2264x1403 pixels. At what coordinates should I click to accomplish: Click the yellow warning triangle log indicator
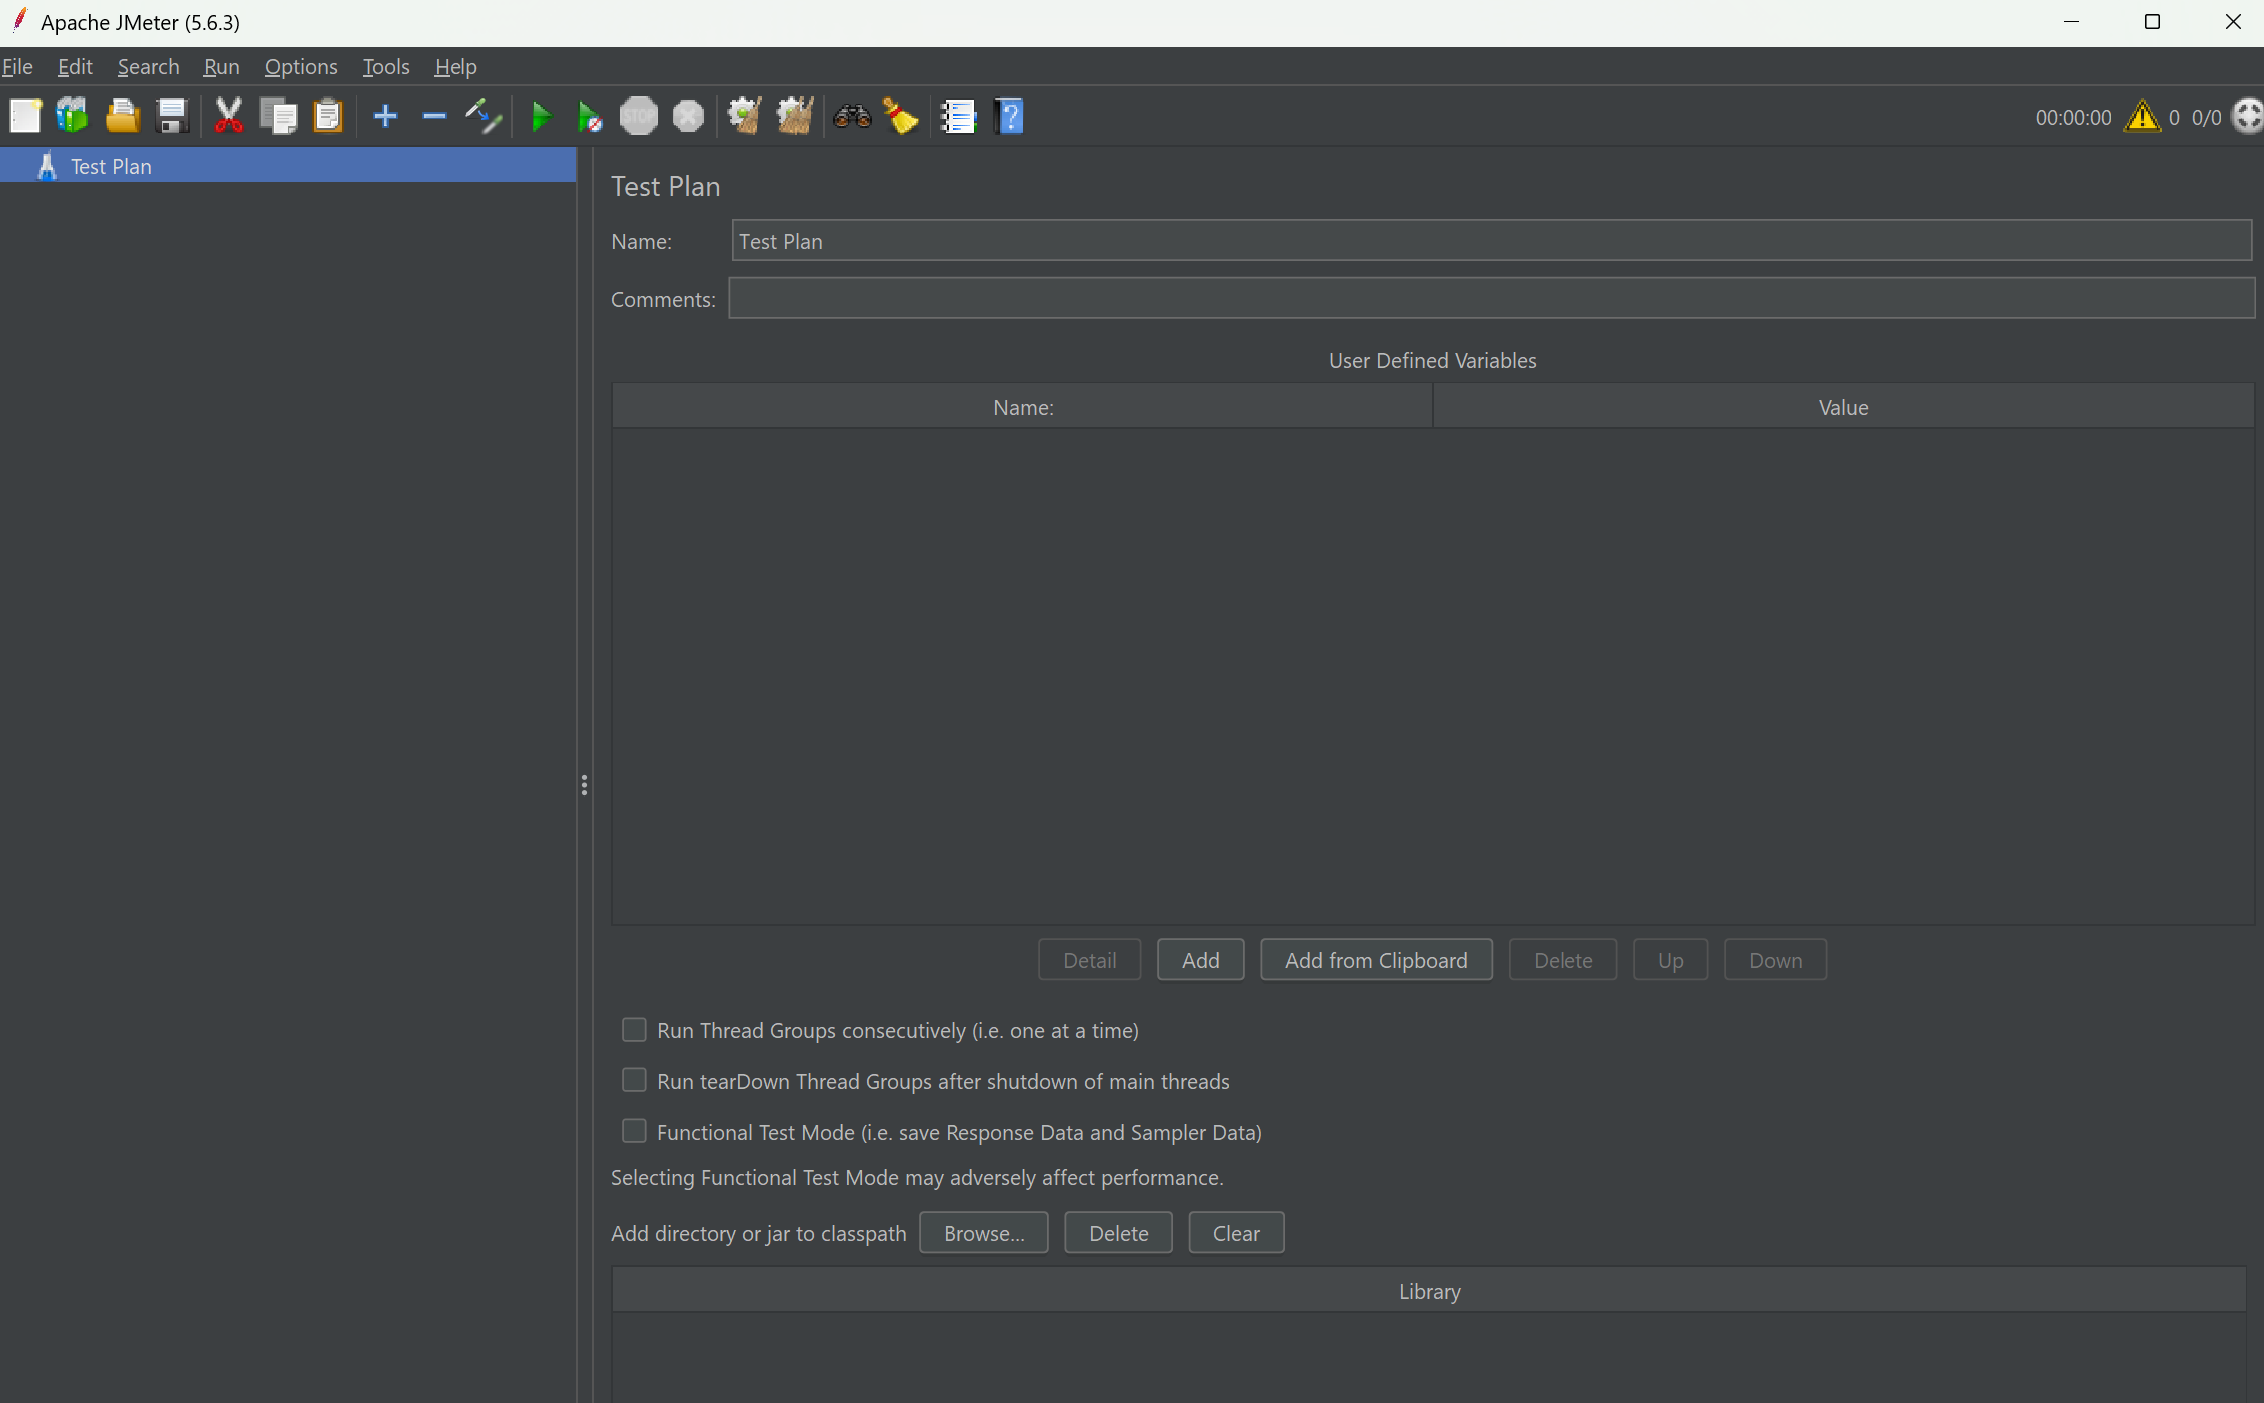click(2142, 117)
